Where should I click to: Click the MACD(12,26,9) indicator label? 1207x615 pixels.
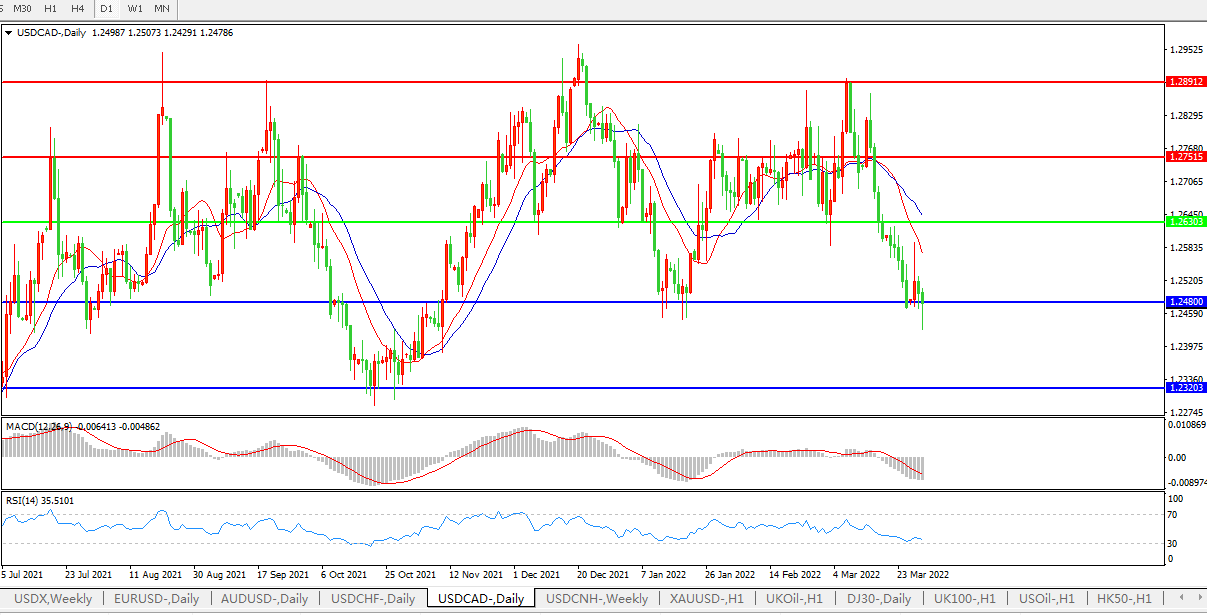pos(39,427)
